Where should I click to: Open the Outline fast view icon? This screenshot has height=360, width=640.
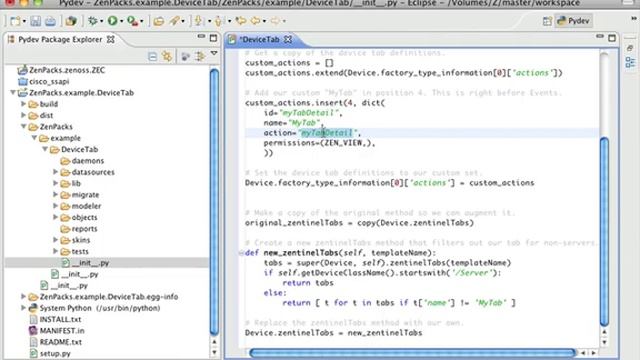pos(630,62)
